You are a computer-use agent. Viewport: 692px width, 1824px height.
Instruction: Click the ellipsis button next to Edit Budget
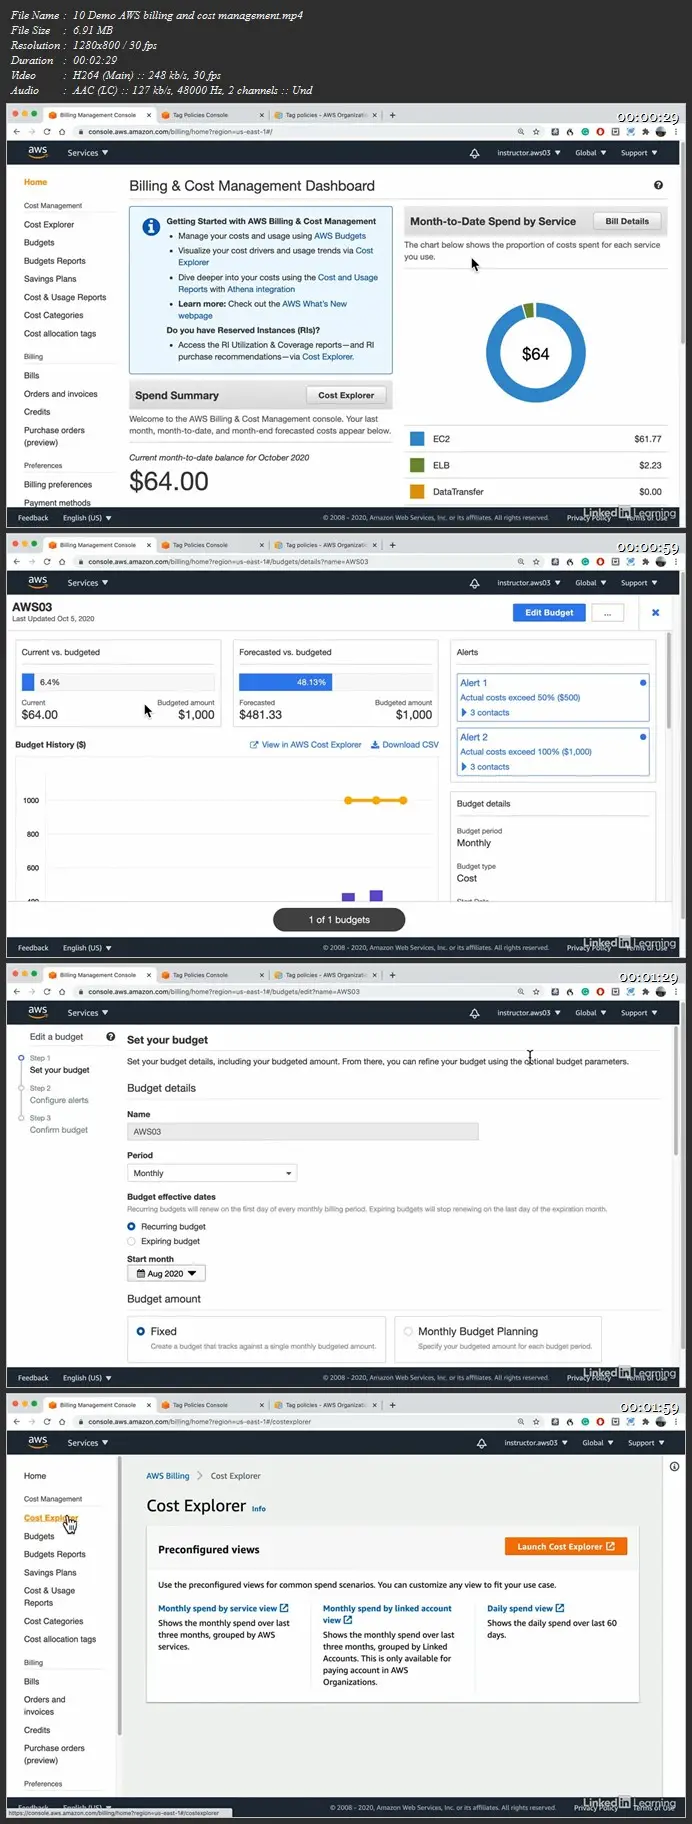pos(607,612)
